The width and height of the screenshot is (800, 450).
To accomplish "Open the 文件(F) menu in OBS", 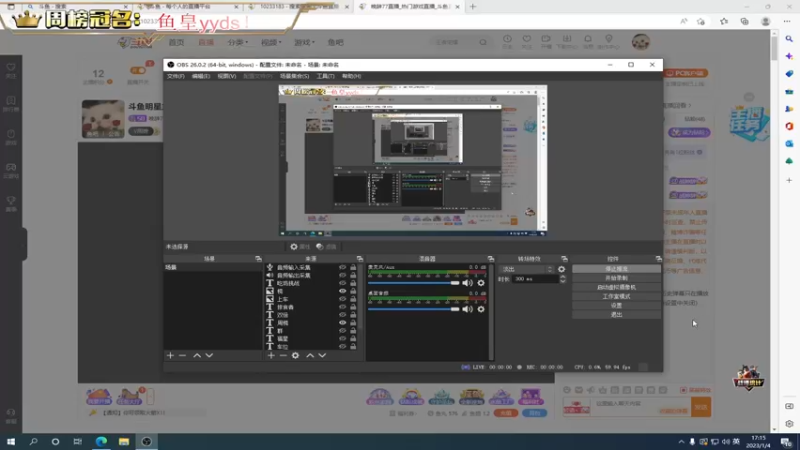I will pyautogui.click(x=176, y=76).
